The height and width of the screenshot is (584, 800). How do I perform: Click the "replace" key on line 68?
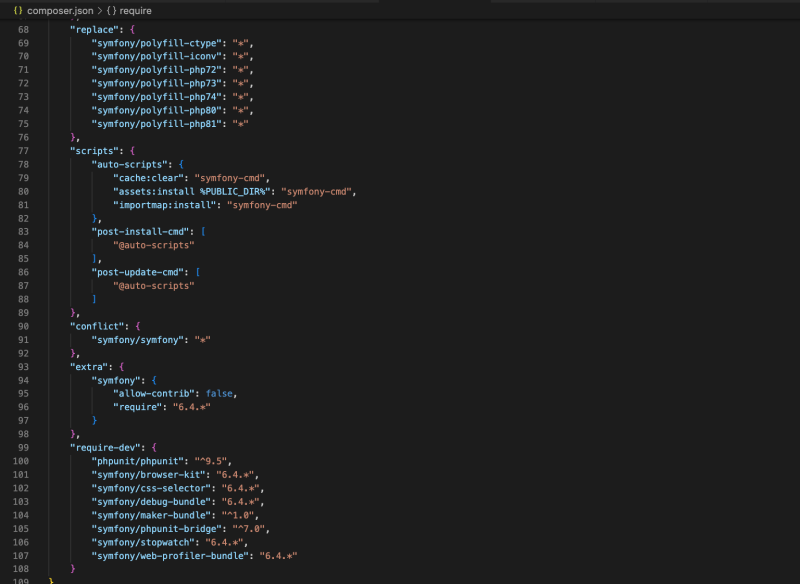(x=94, y=30)
